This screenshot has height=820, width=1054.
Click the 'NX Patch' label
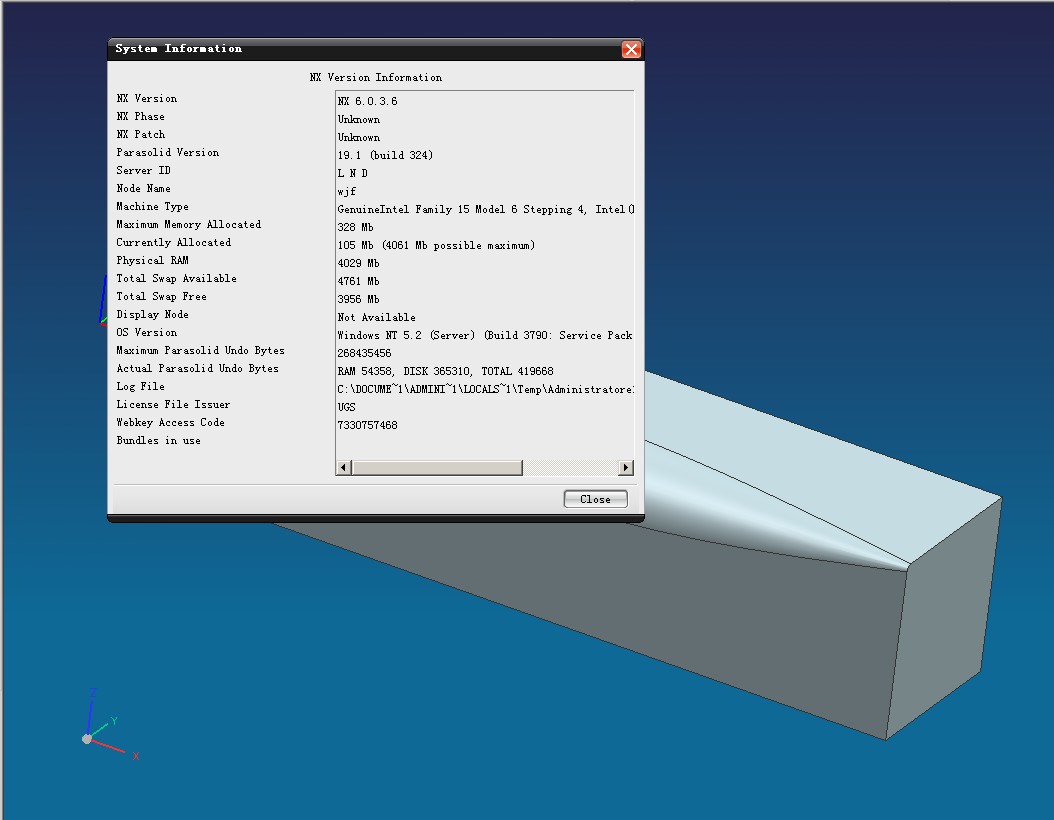(x=140, y=134)
